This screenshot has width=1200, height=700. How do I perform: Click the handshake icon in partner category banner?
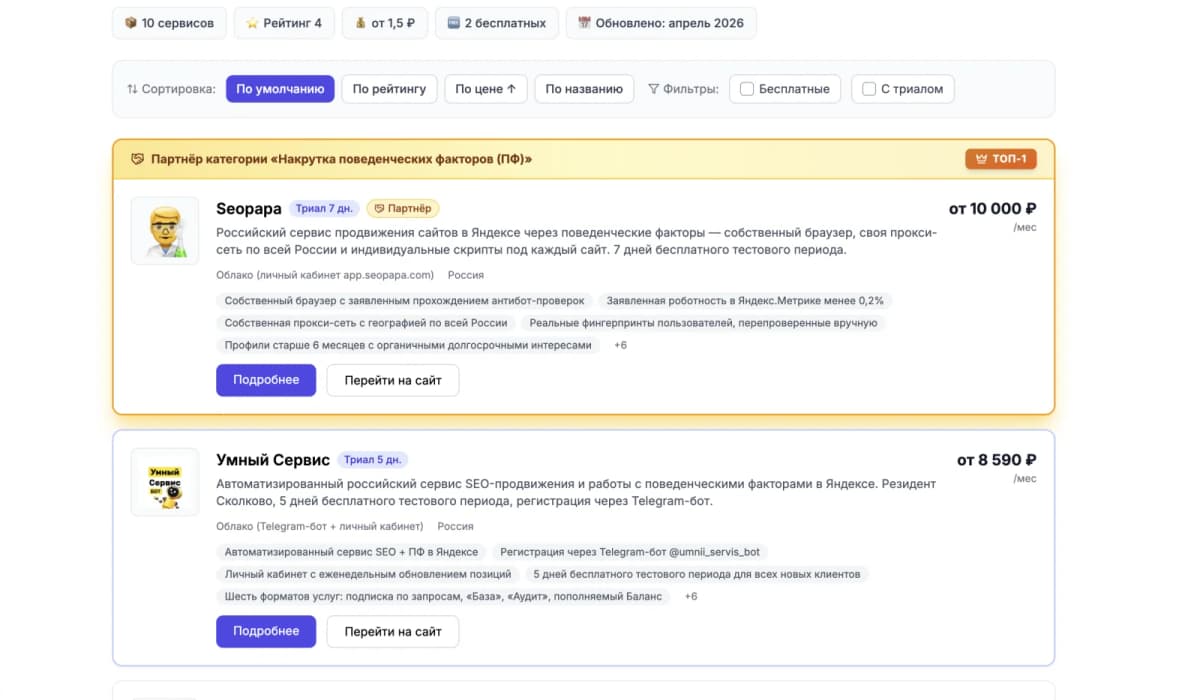138,159
